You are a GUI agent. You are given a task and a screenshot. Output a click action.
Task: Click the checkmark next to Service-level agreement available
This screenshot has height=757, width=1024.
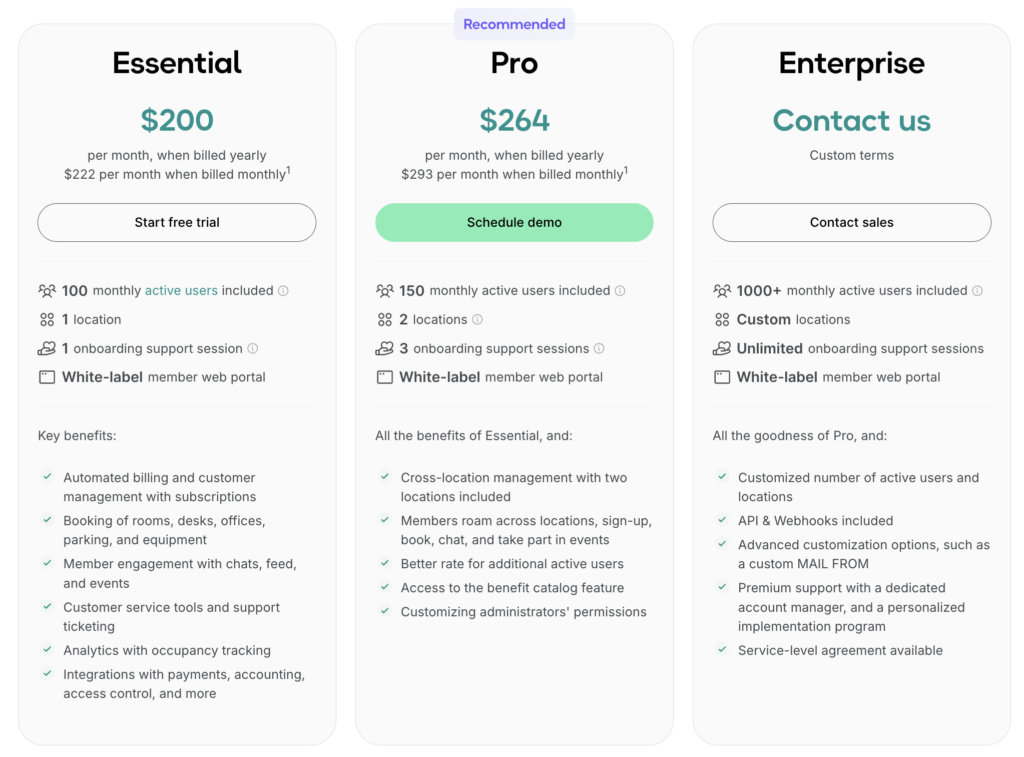[x=722, y=650]
